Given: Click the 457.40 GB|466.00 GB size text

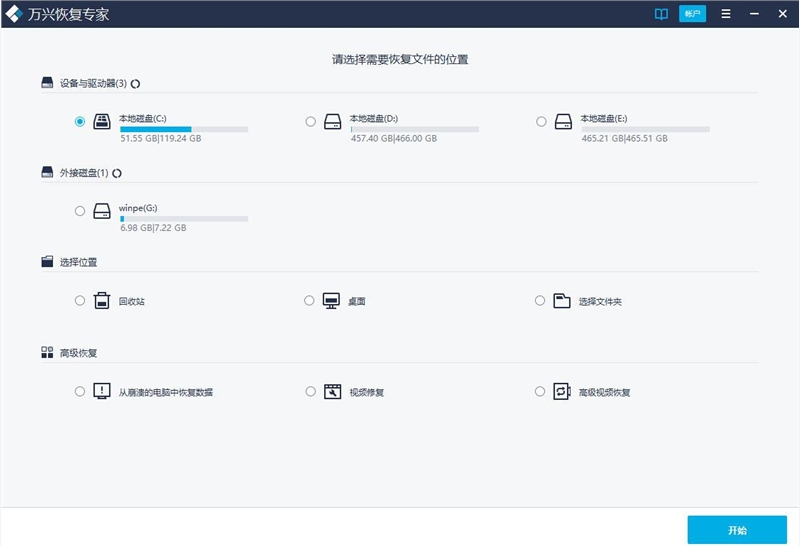Looking at the screenshot, I should [394, 138].
